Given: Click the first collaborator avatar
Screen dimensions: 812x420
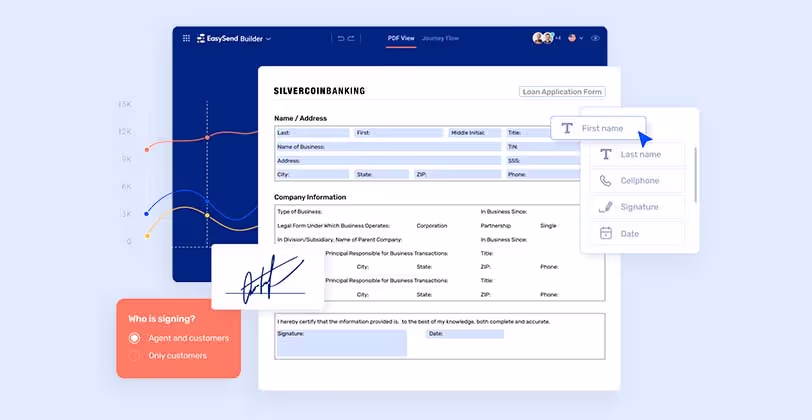Looking at the screenshot, I should [x=538, y=38].
